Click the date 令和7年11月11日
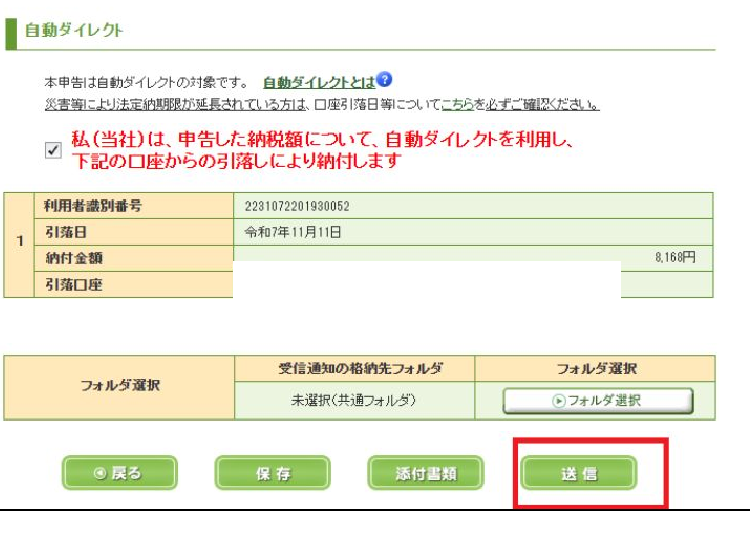753x534 pixels. tap(293, 232)
